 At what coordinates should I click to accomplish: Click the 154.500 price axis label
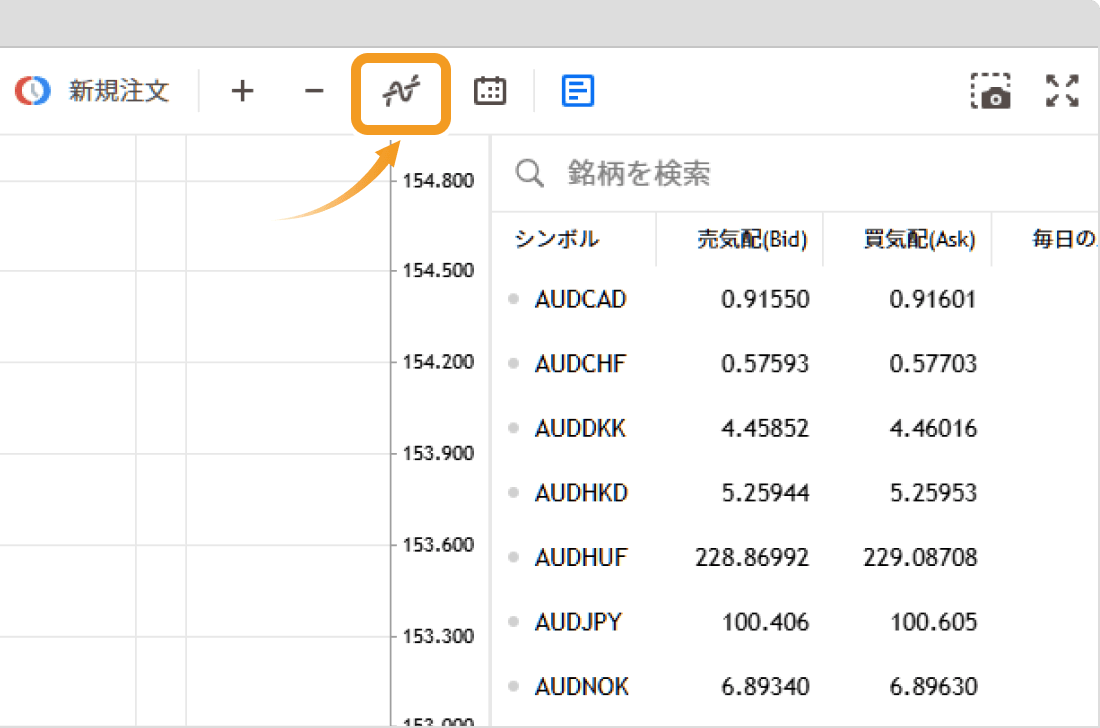[438, 271]
